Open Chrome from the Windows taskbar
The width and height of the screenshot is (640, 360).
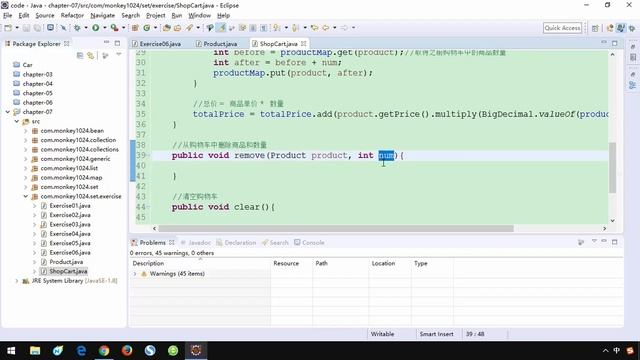pyautogui.click(x=104, y=350)
